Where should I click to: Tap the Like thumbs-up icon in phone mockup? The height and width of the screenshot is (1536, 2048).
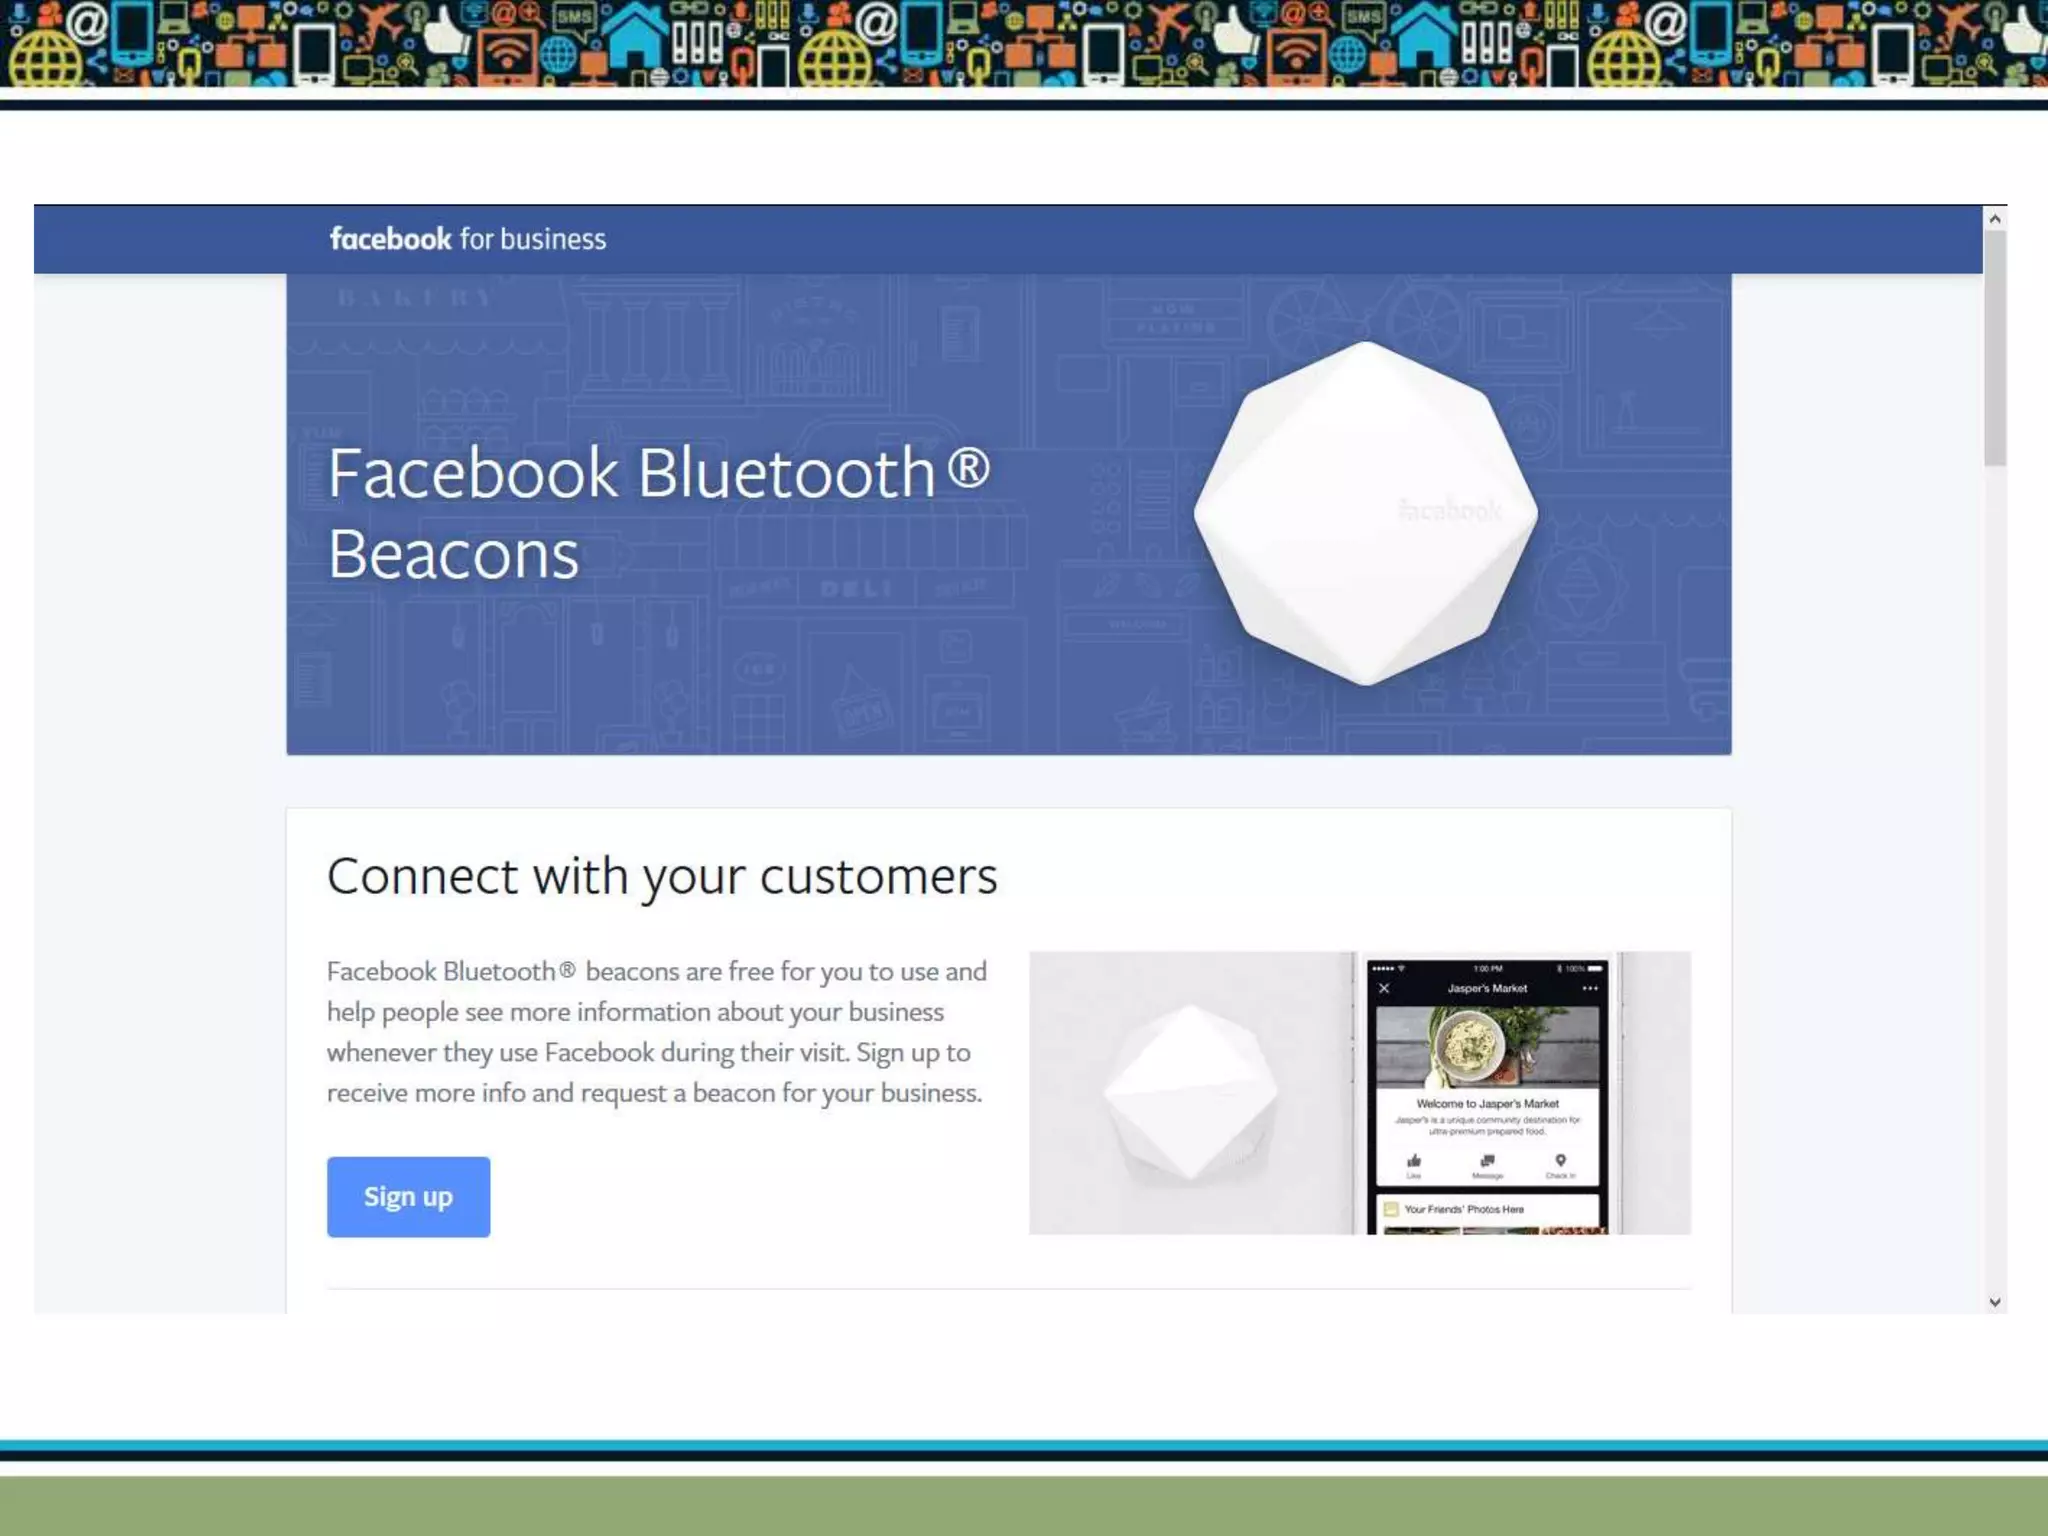click(x=1413, y=1161)
